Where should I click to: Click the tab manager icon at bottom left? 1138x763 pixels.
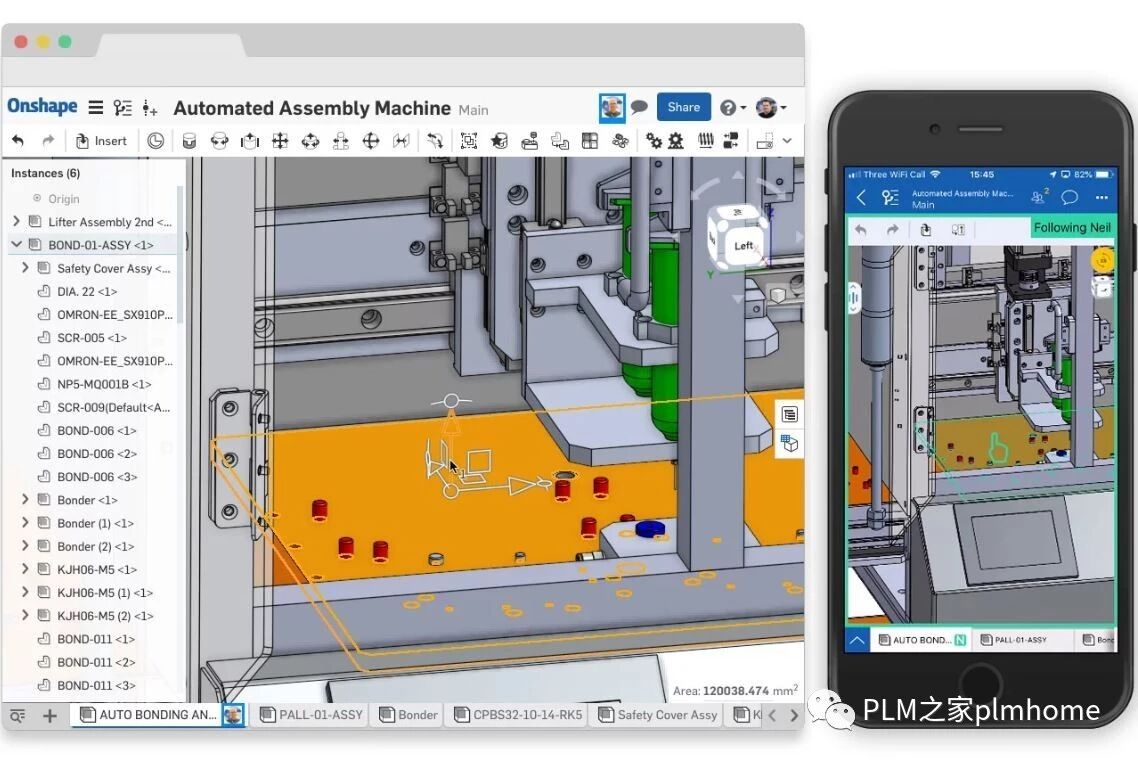coord(17,716)
